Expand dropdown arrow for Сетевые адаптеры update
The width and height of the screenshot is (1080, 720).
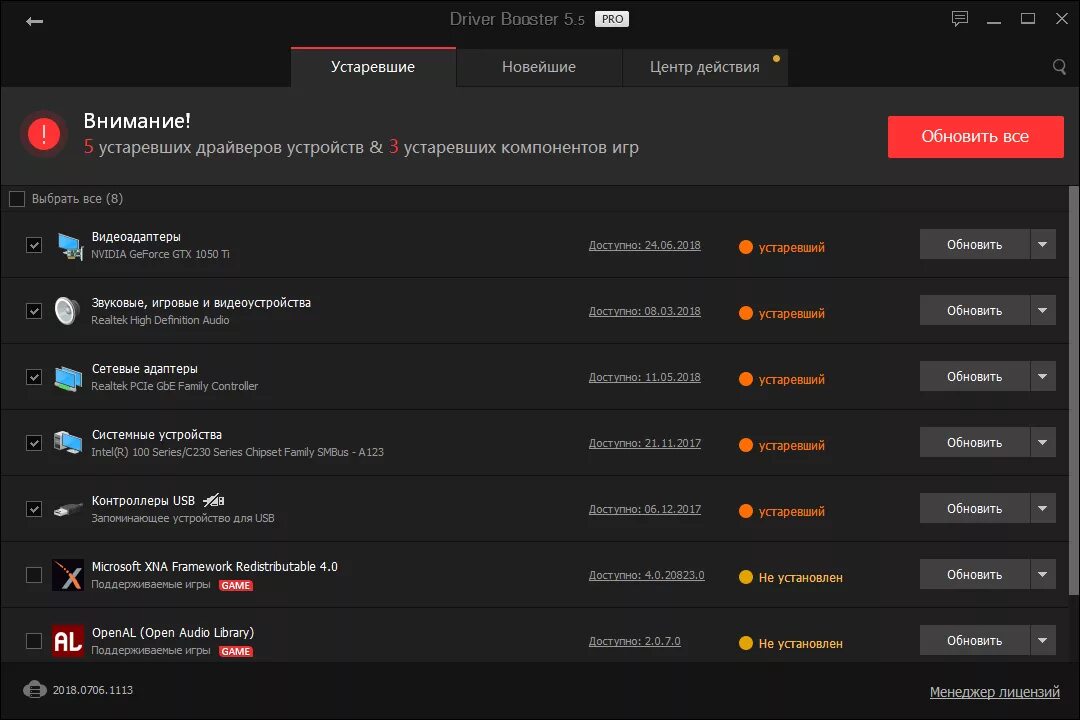[1043, 377]
